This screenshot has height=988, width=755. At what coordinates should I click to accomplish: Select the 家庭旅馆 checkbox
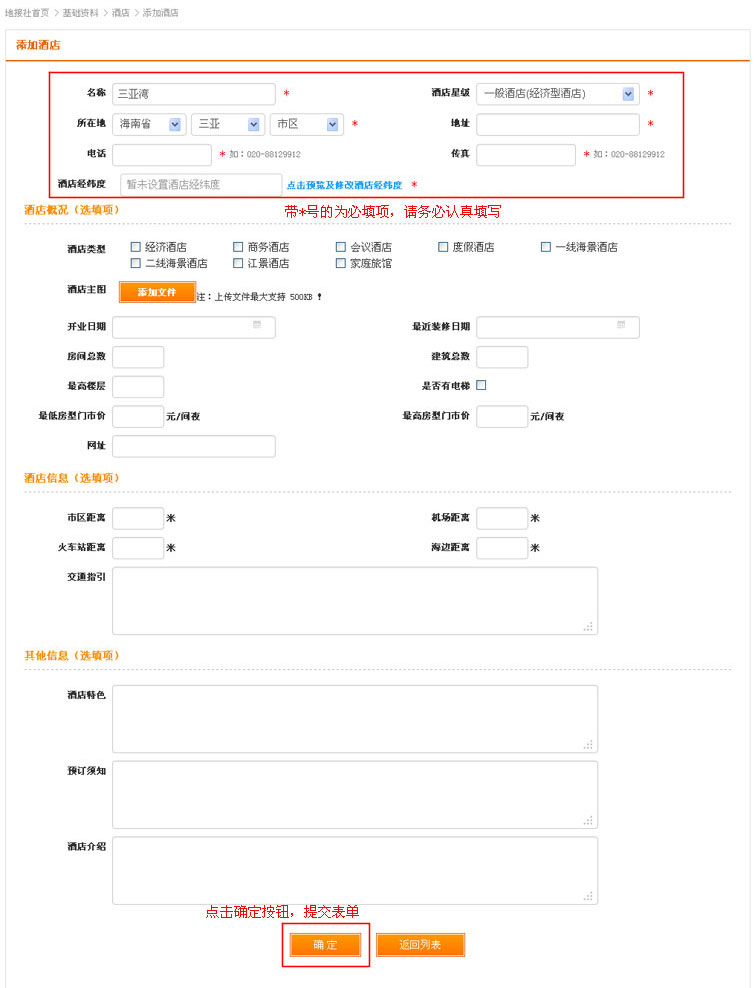tap(341, 264)
